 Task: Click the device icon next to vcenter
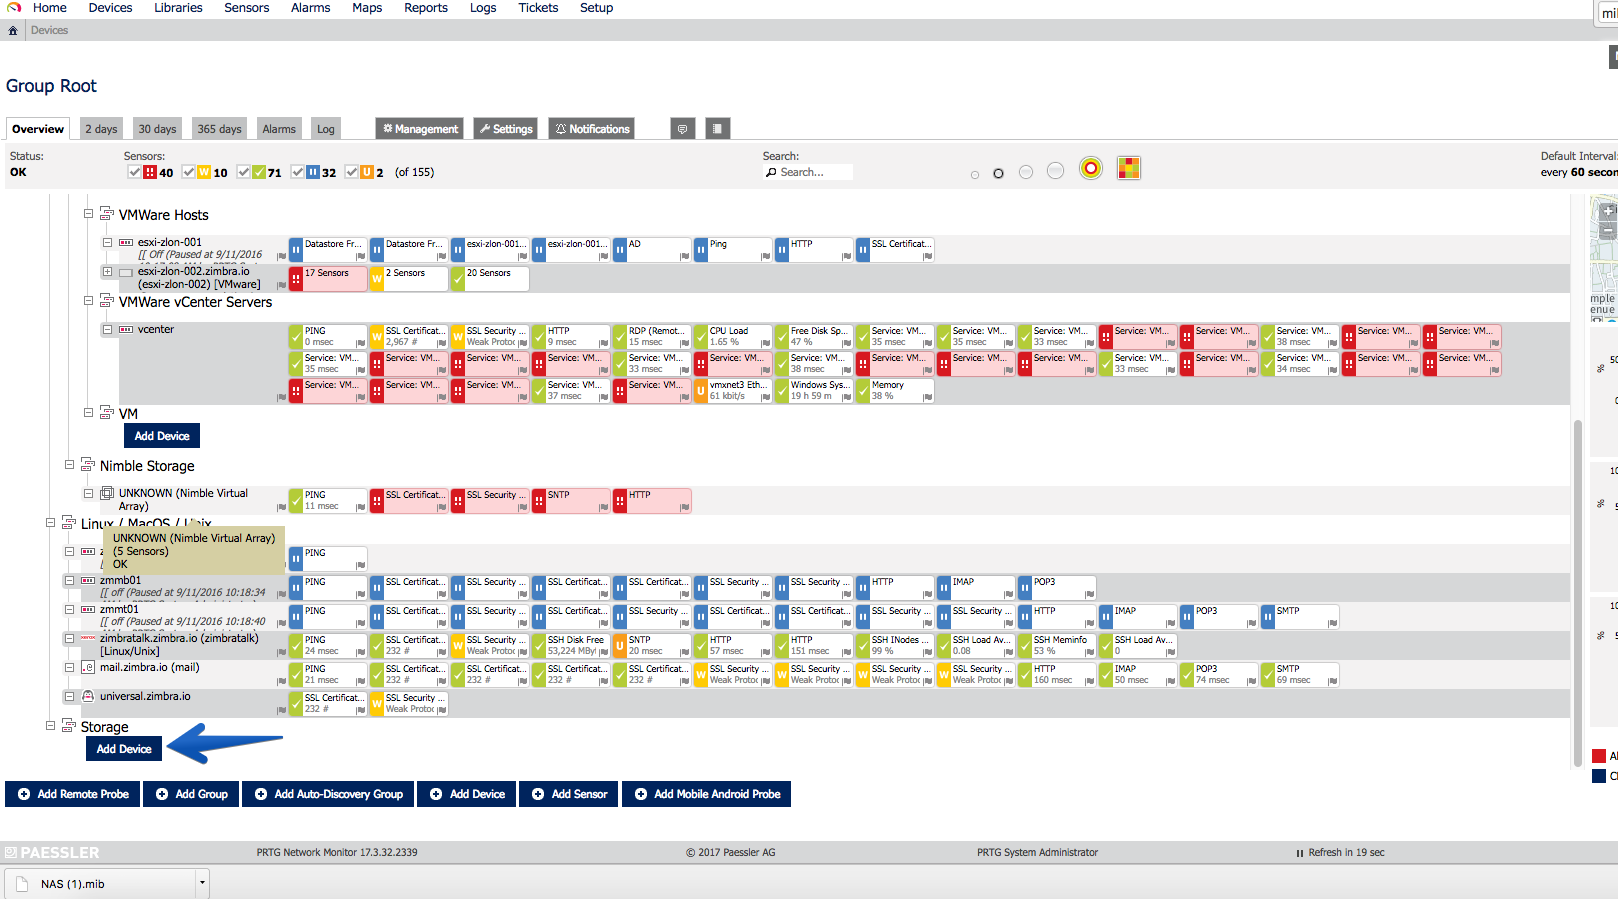(x=126, y=329)
